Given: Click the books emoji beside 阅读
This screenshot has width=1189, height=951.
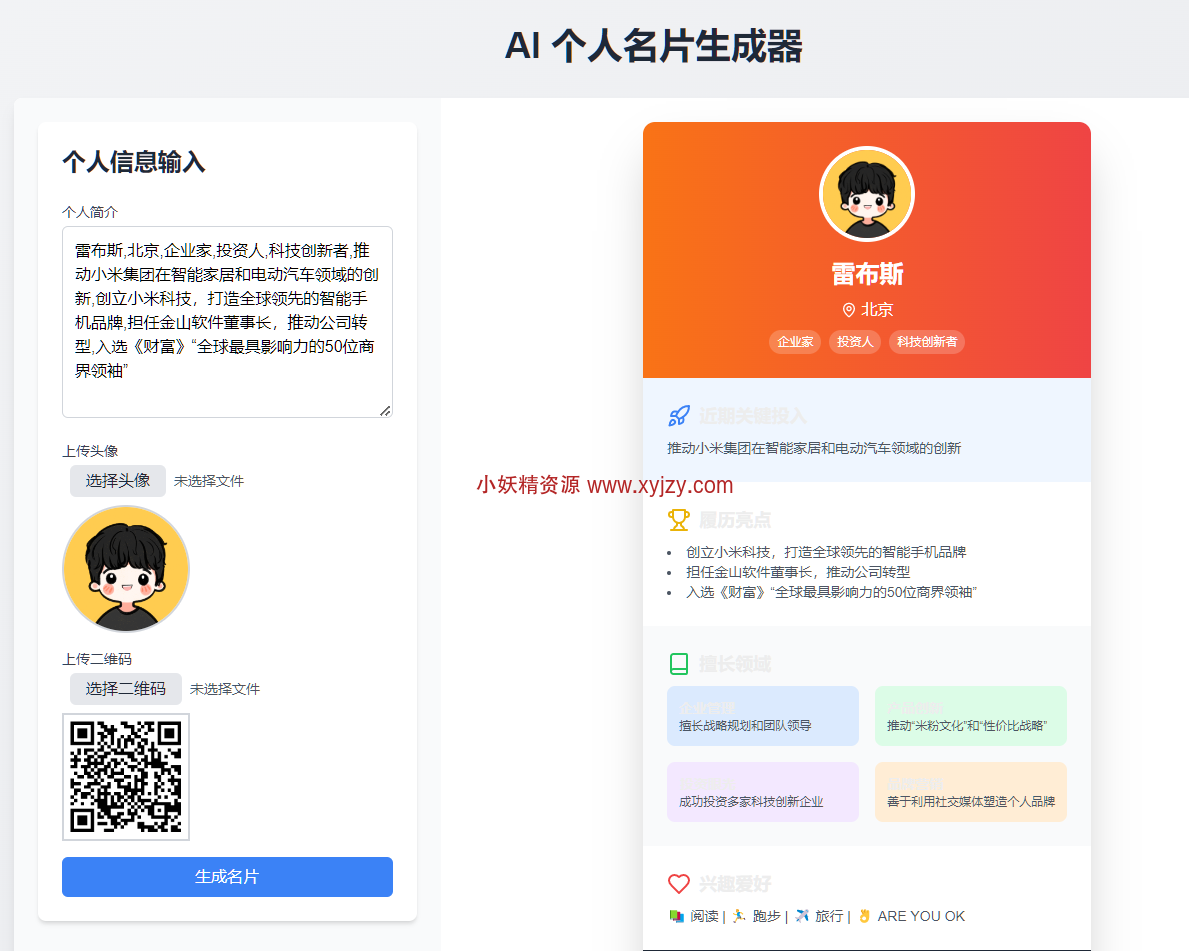Looking at the screenshot, I should coord(676,916).
